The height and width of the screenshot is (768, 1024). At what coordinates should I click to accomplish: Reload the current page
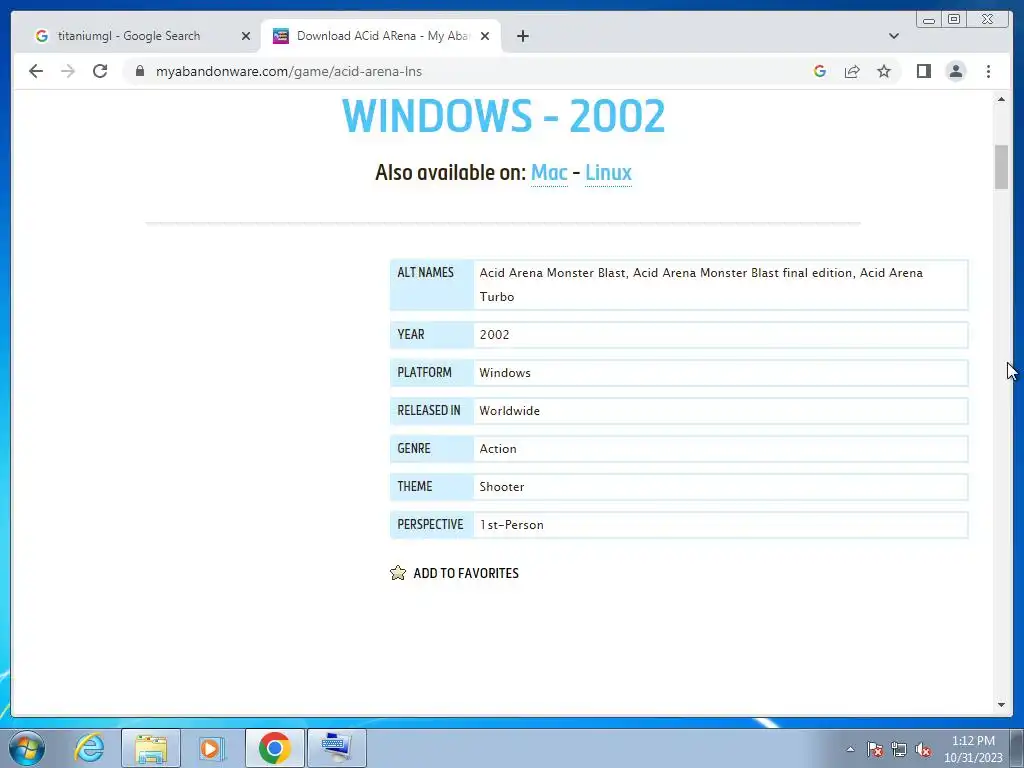pyautogui.click(x=100, y=71)
